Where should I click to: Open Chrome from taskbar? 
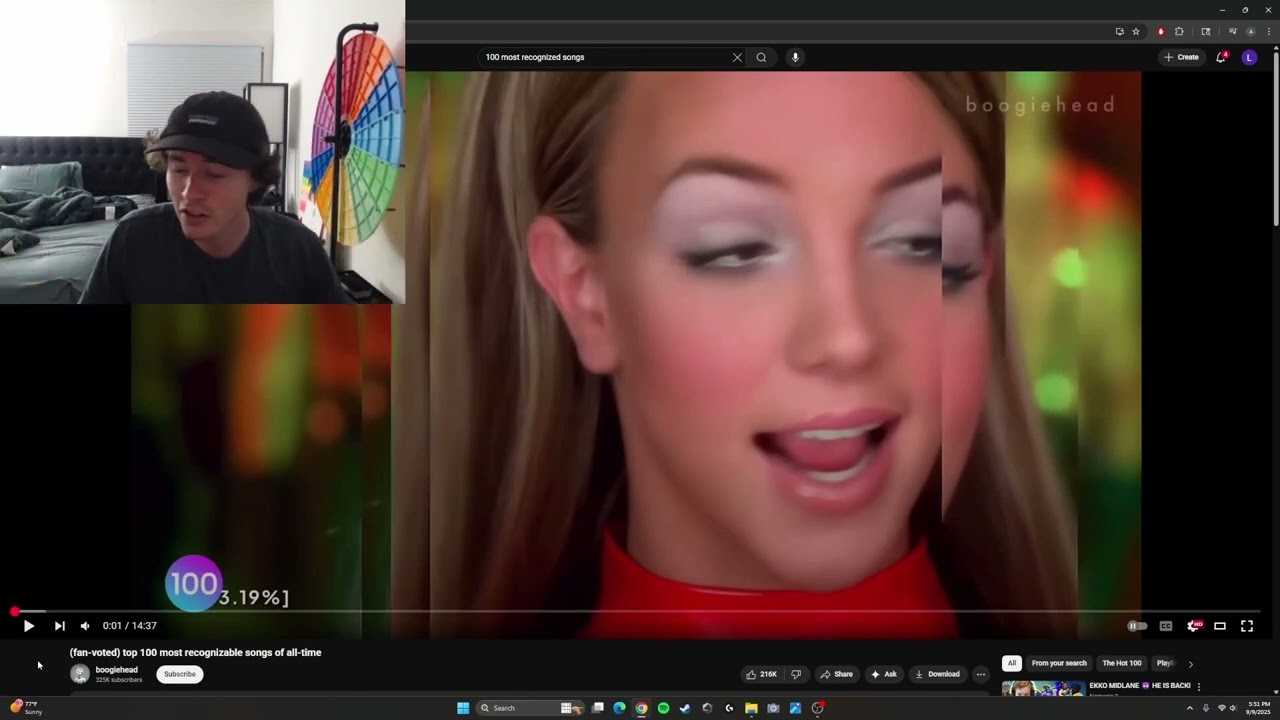(x=641, y=708)
